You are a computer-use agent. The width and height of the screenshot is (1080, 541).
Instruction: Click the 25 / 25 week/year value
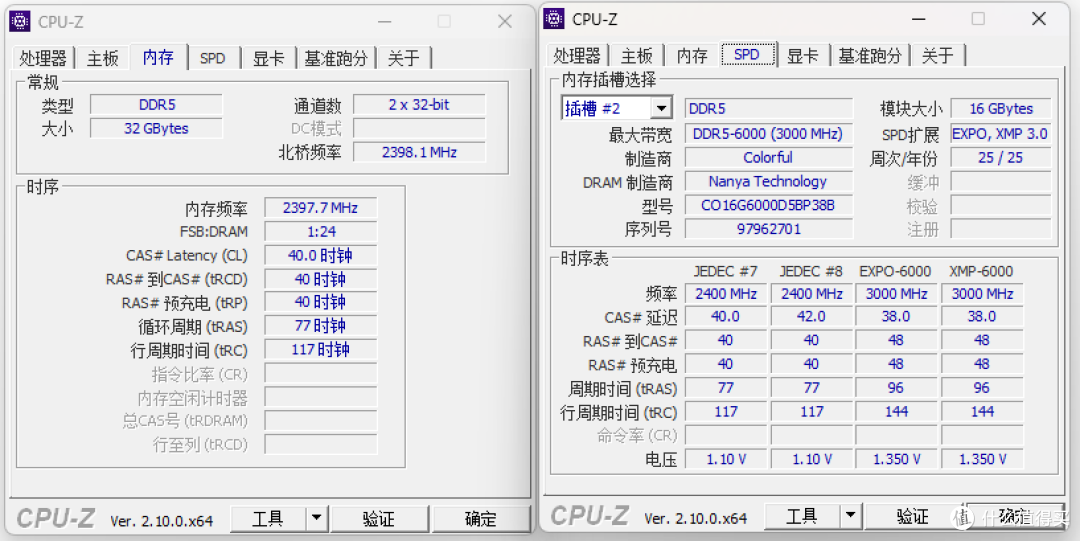click(1001, 157)
